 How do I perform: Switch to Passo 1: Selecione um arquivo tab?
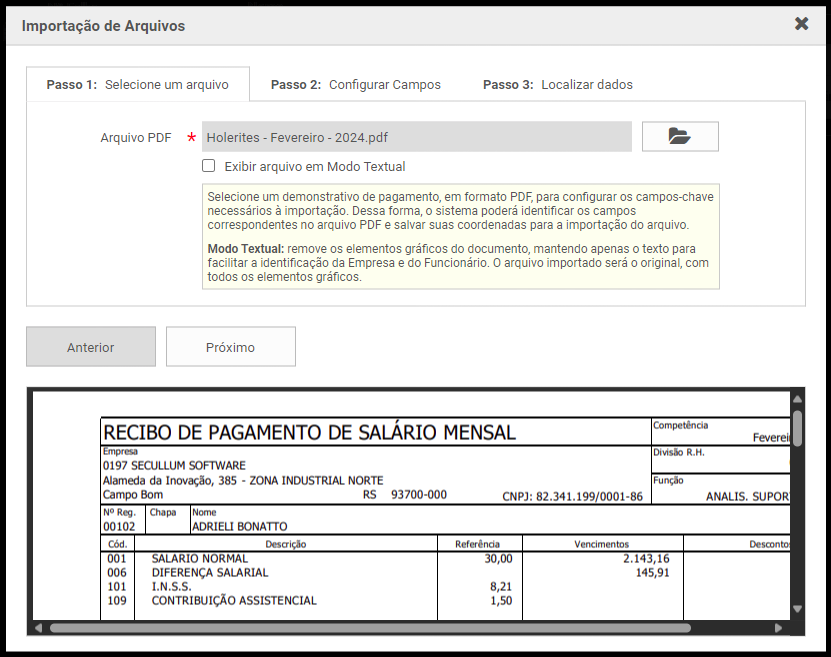click(137, 85)
